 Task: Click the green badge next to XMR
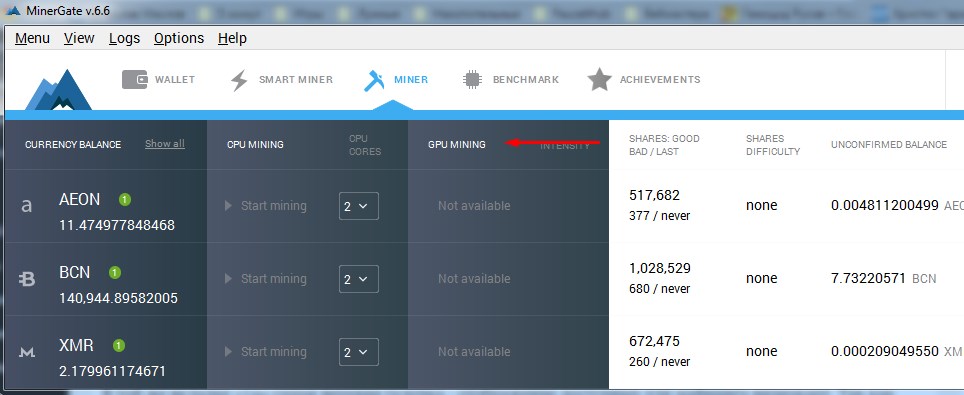tap(119, 345)
